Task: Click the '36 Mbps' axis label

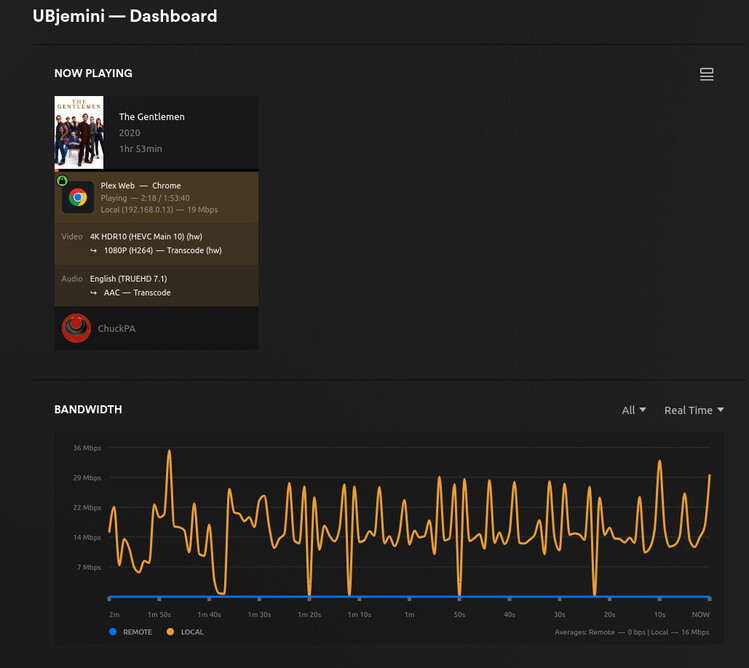Action: pyautogui.click(x=87, y=448)
